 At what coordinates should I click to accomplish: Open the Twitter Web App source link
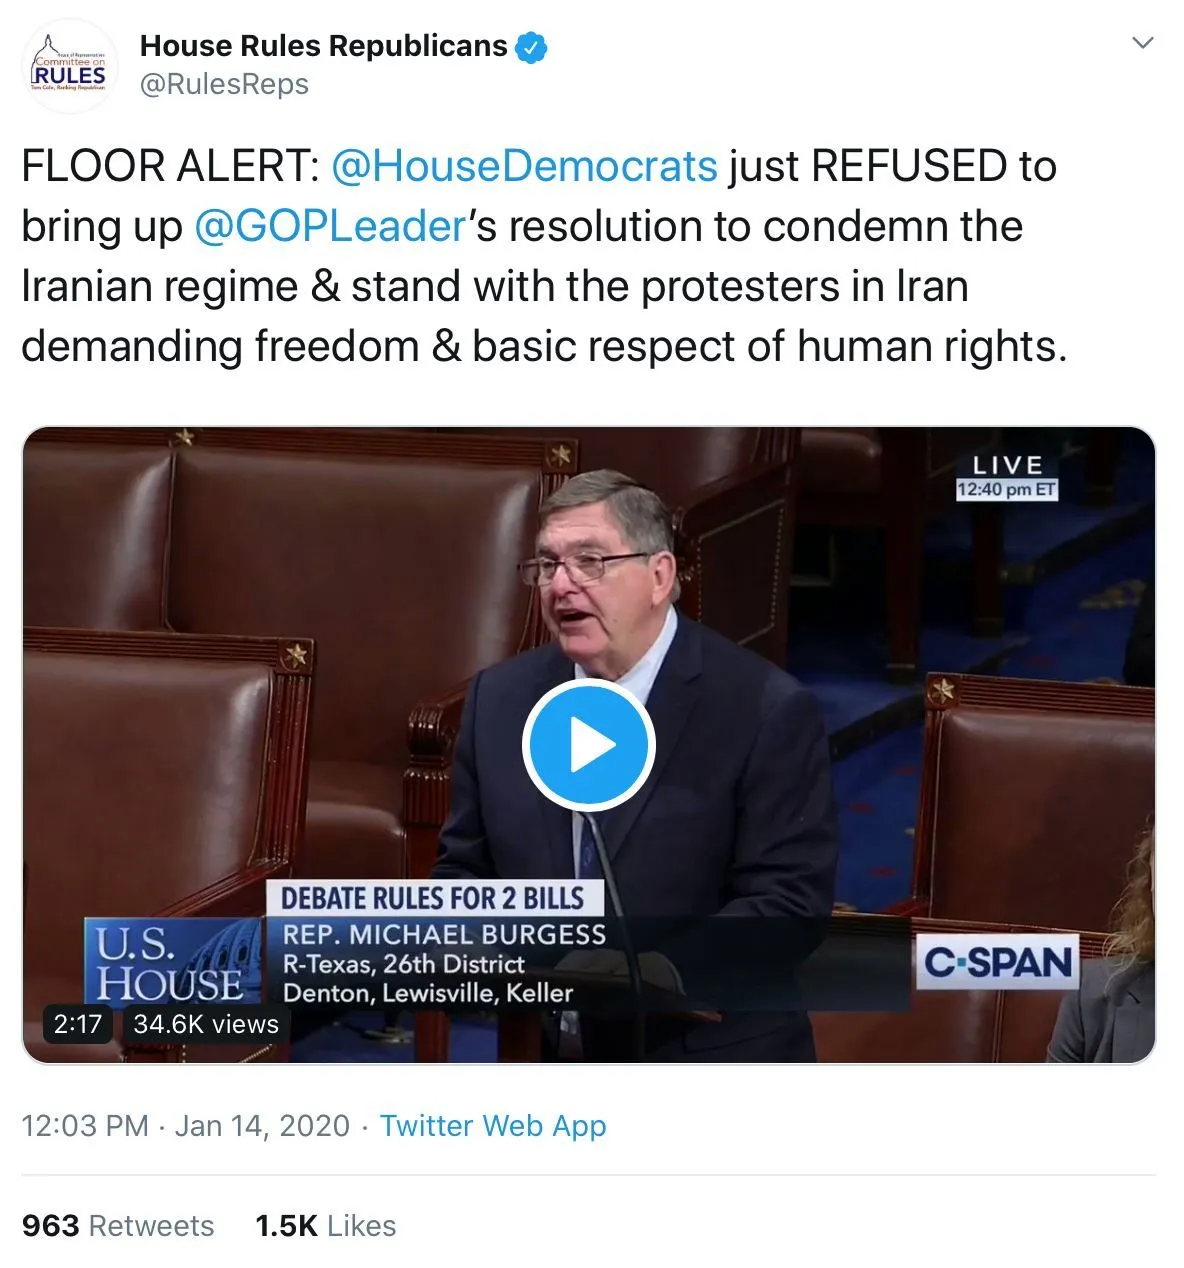click(x=493, y=1126)
